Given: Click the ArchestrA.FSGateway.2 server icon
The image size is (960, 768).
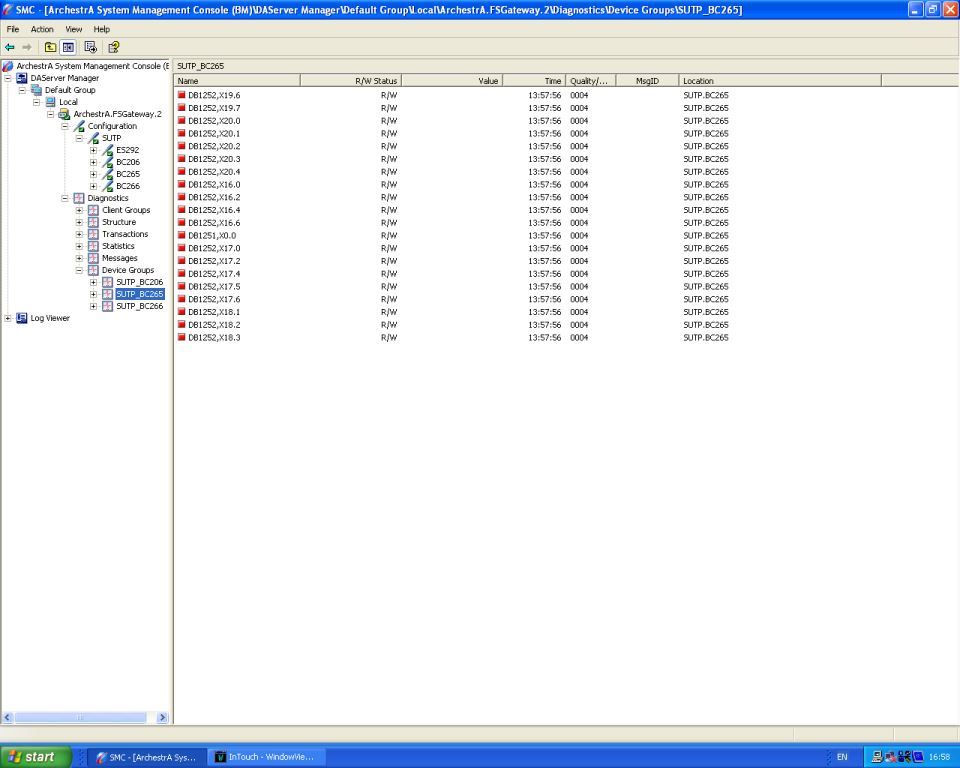Looking at the screenshot, I should (64, 114).
